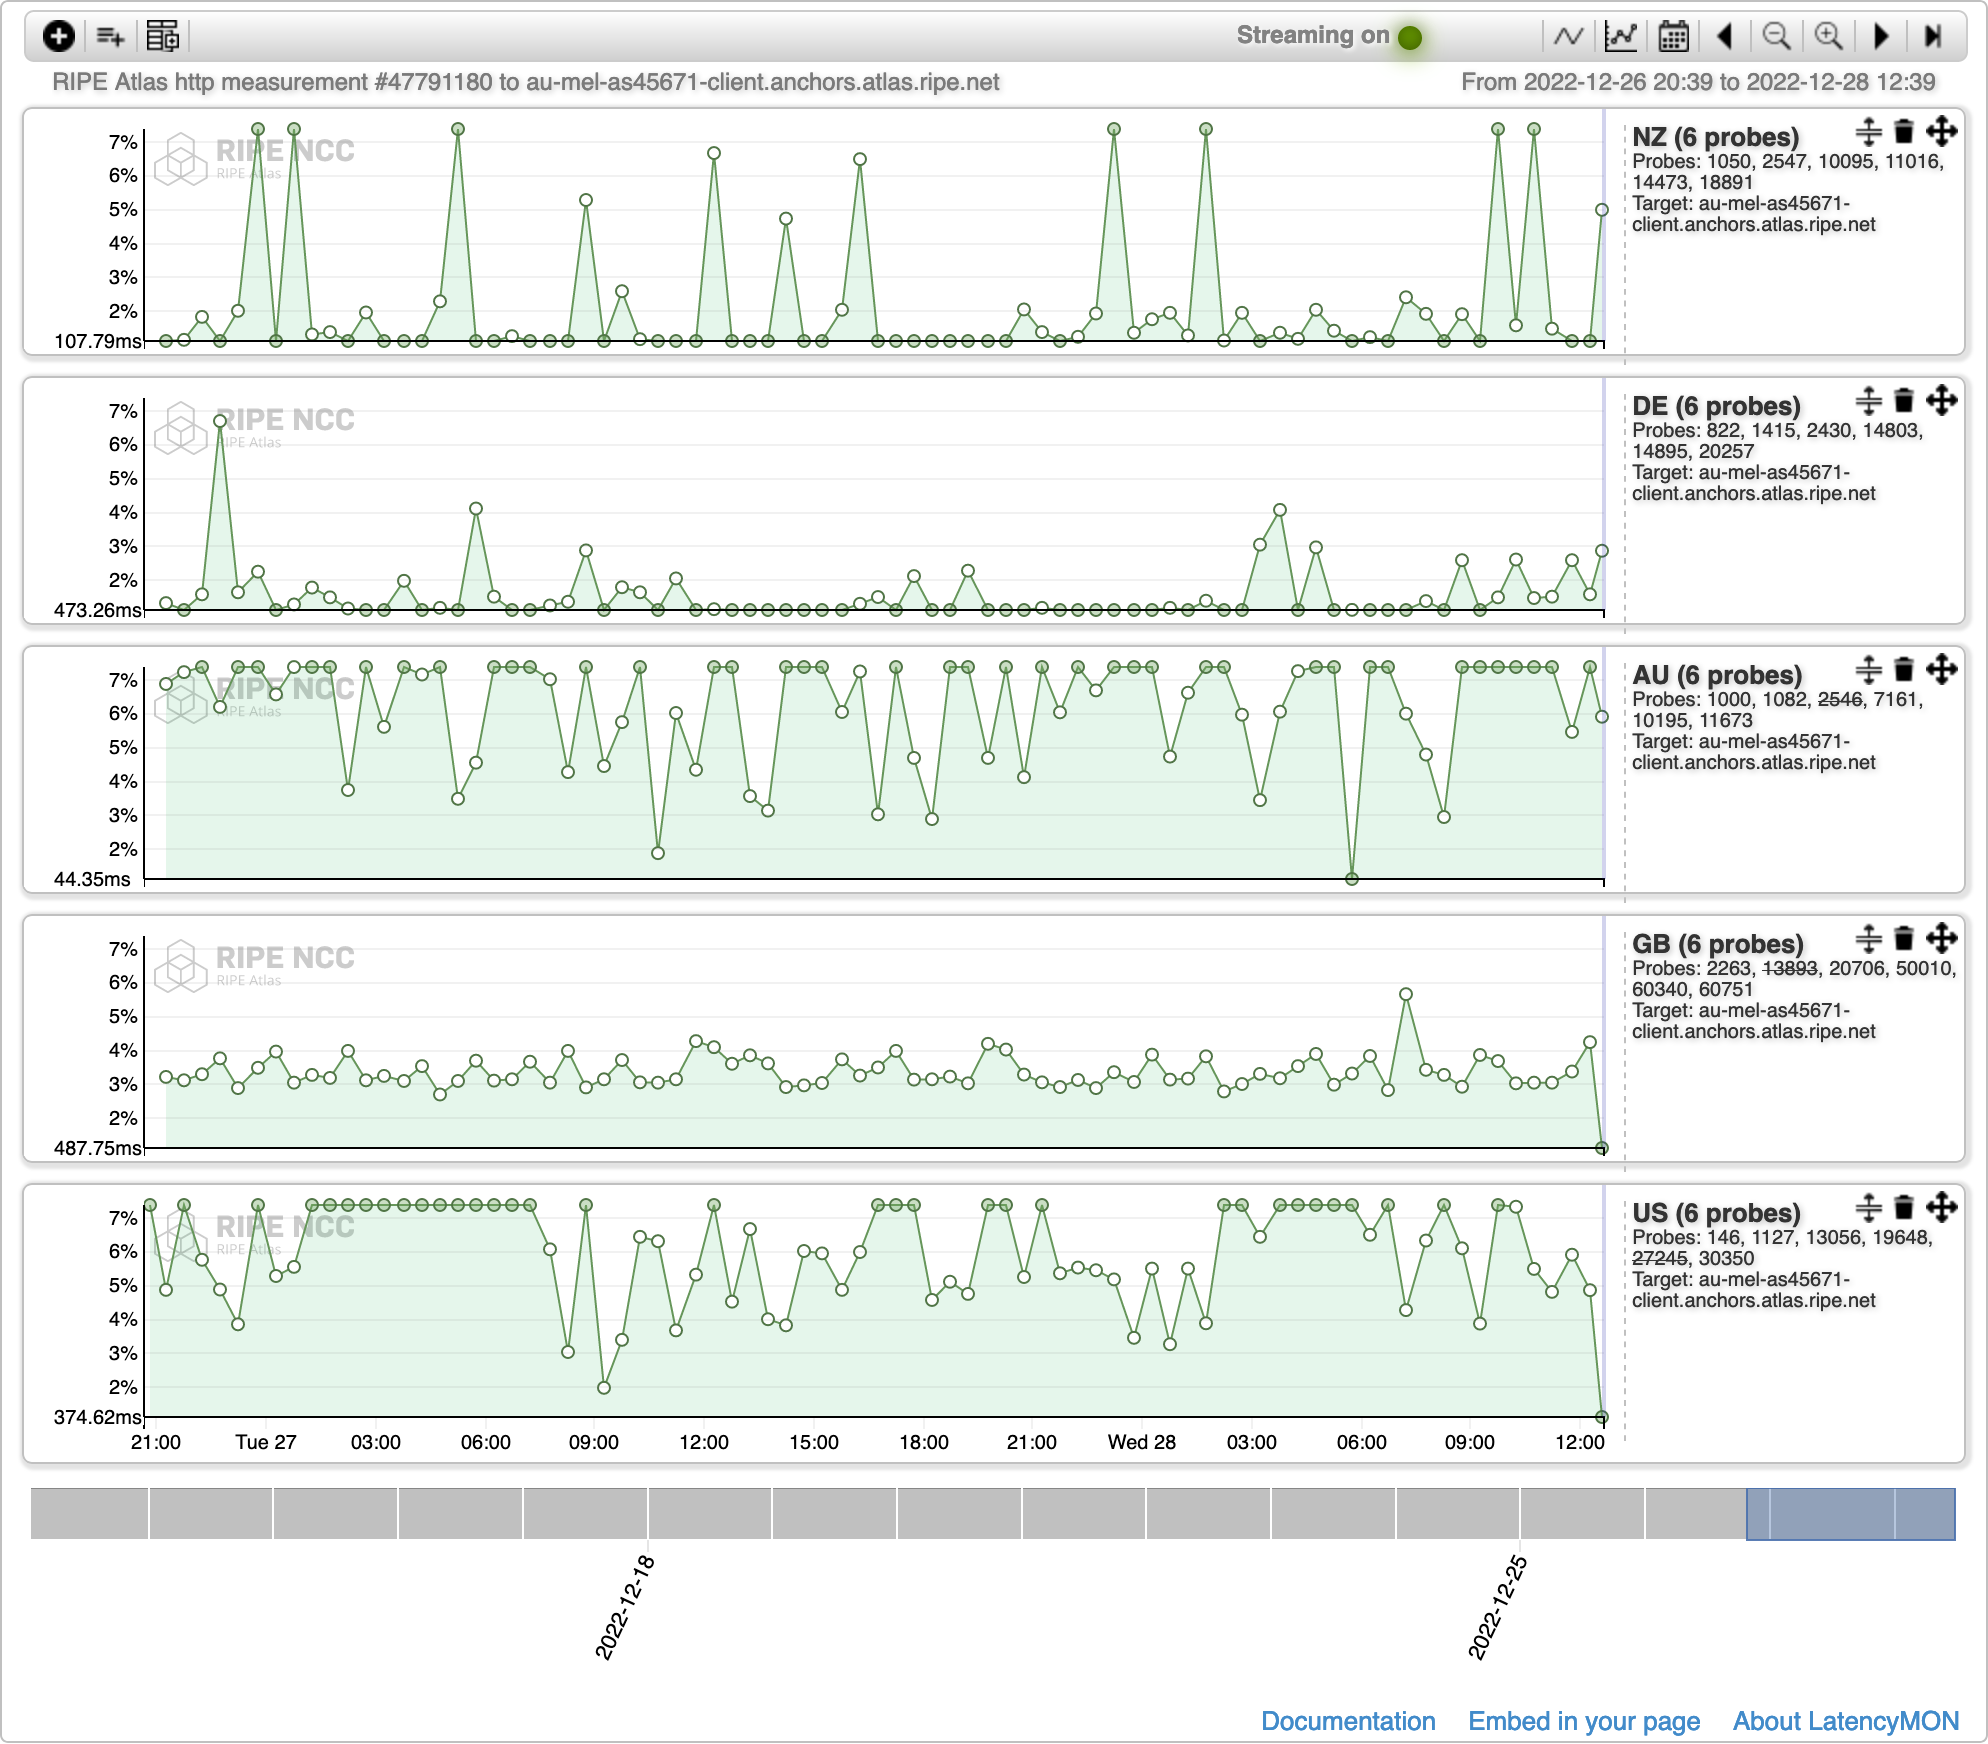Zoom out the time range
This screenshot has height=1744, width=1988.
pyautogui.click(x=1776, y=36)
